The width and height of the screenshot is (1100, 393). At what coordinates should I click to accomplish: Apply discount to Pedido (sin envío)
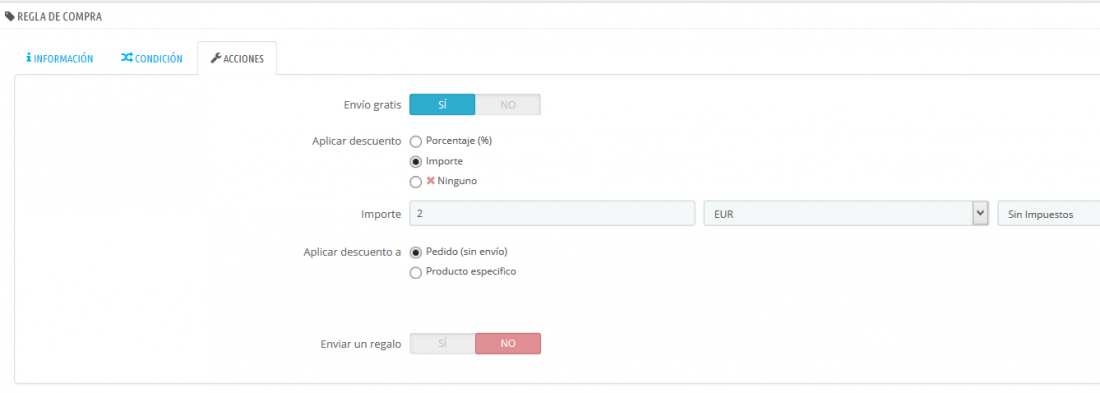pyautogui.click(x=415, y=252)
